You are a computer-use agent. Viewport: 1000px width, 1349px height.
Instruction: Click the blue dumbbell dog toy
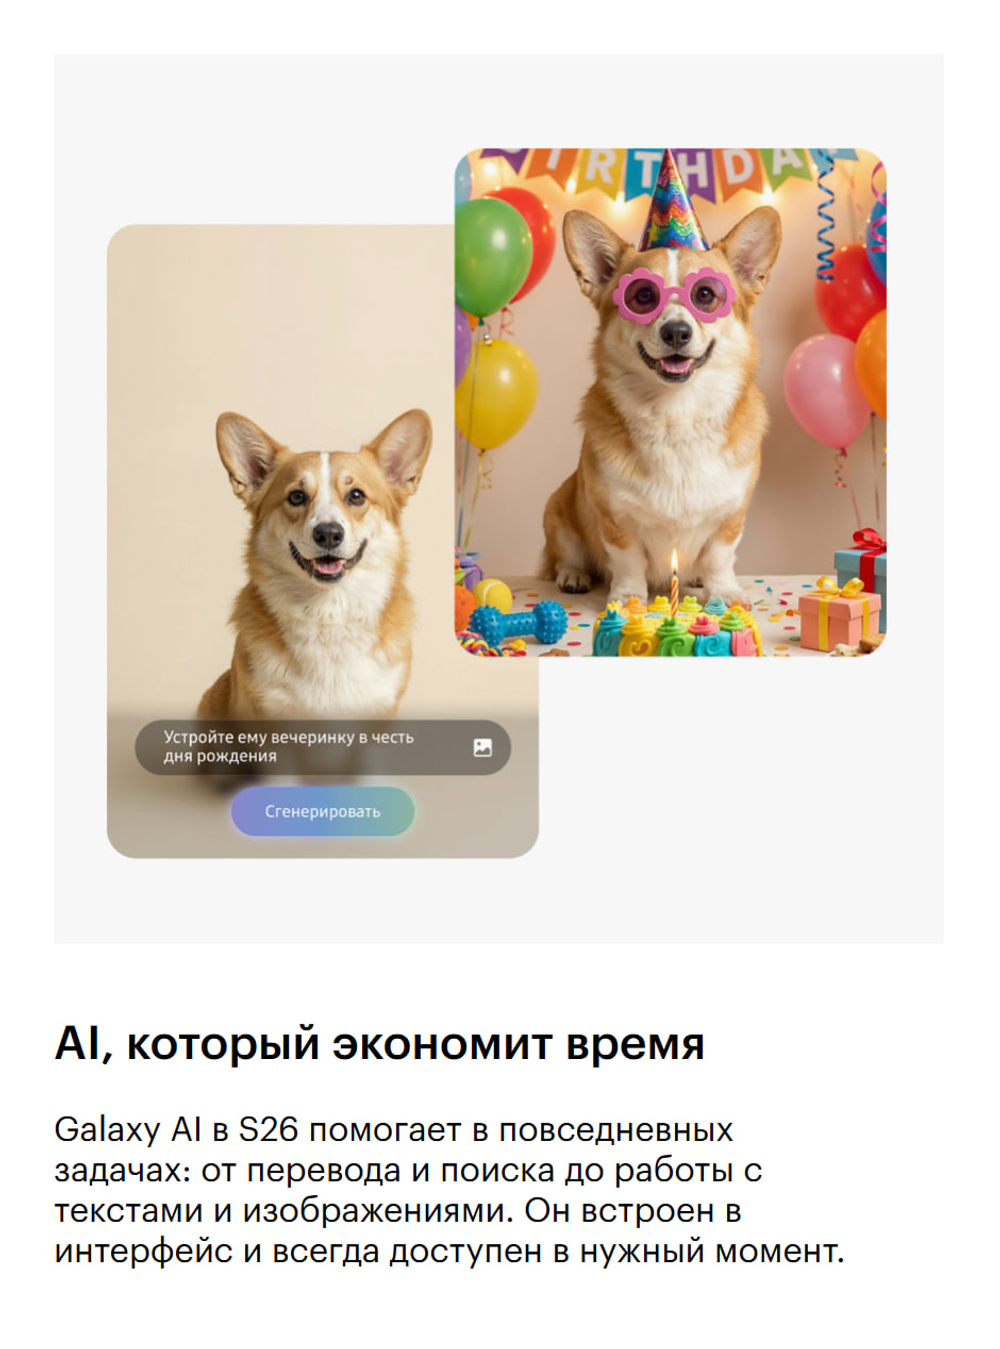(x=520, y=624)
